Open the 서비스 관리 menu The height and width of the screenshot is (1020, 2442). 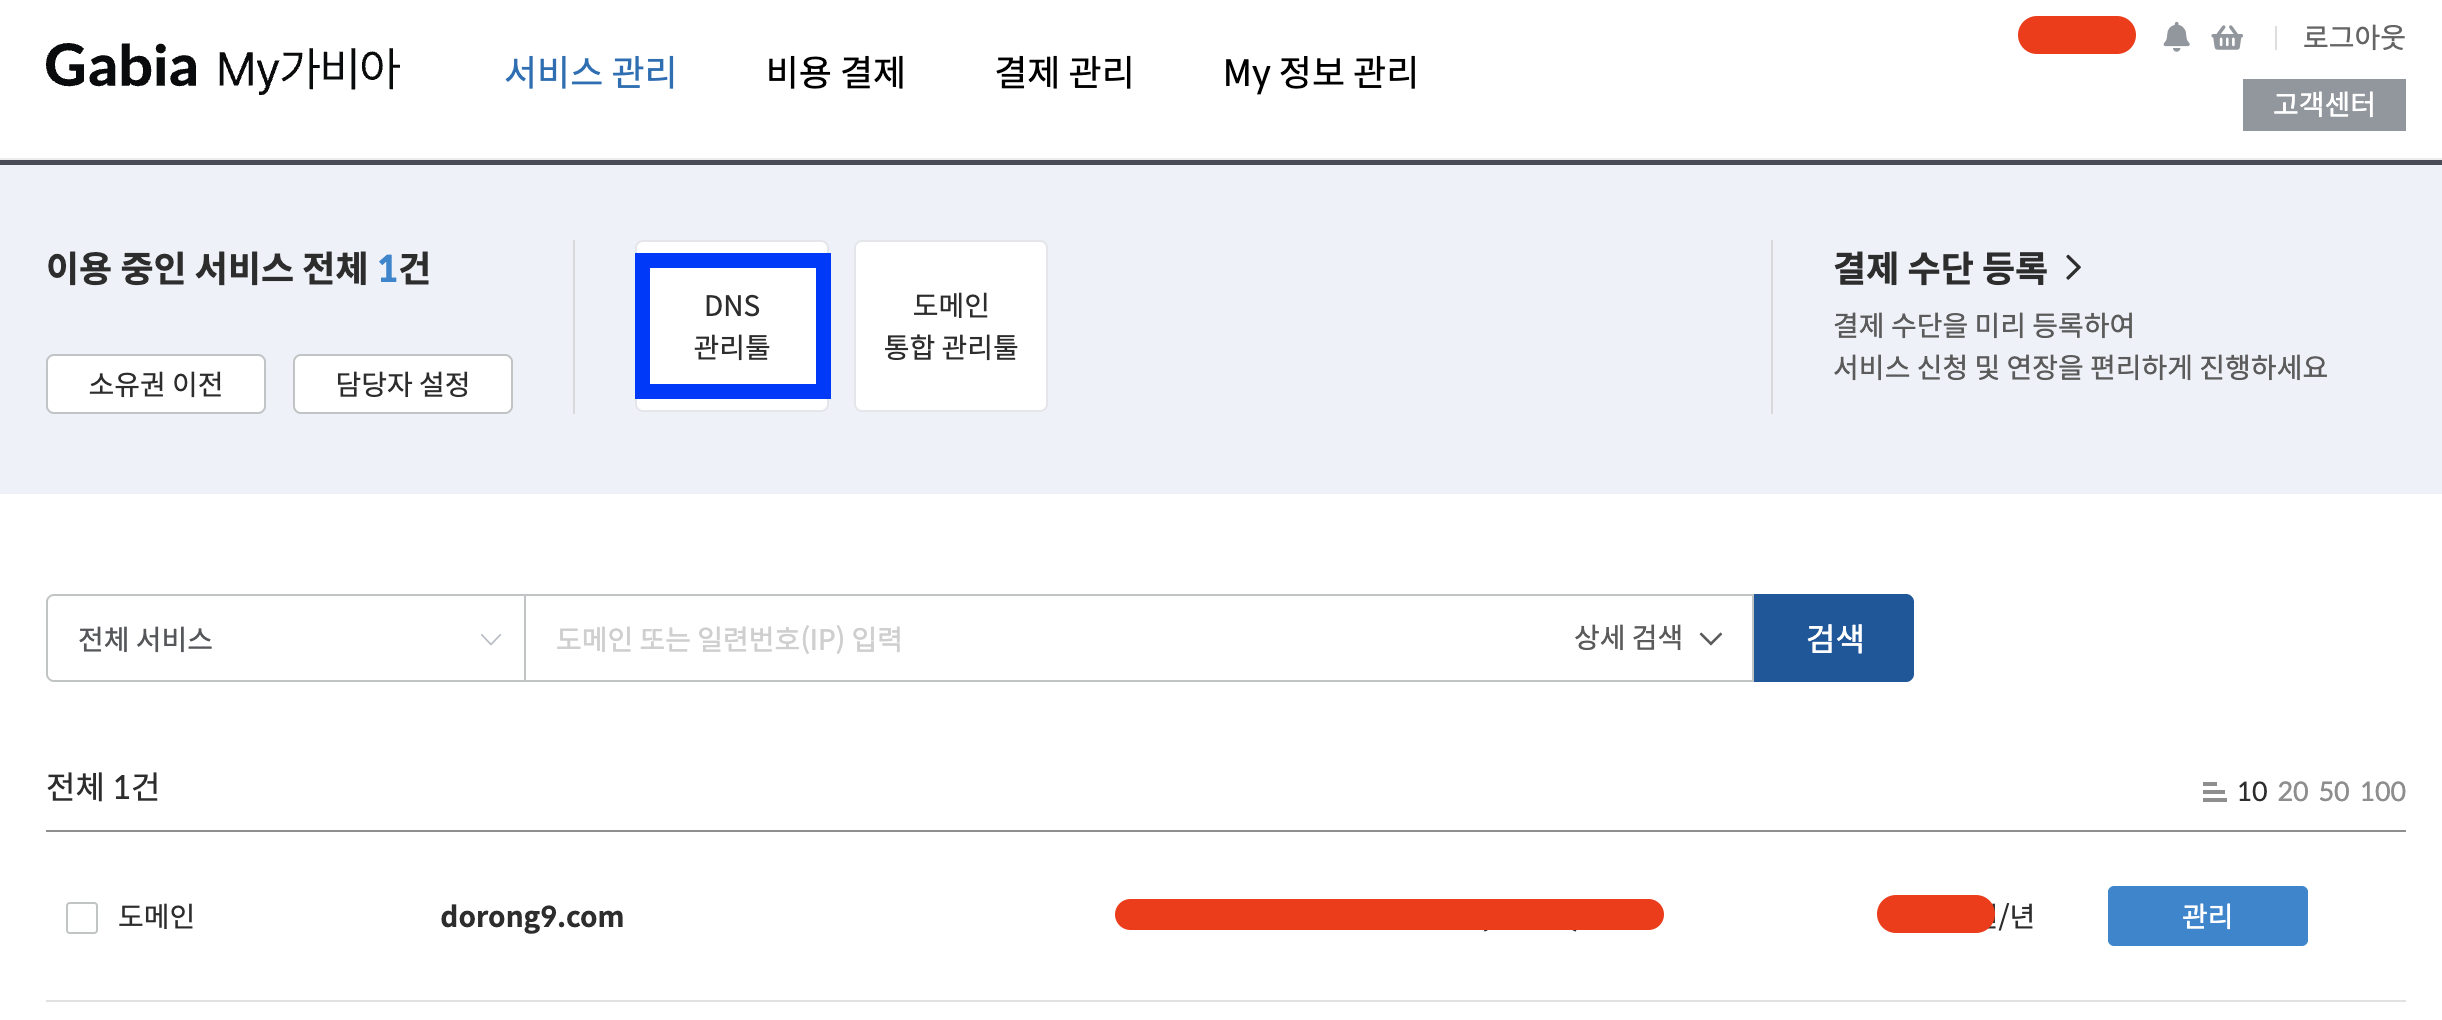590,72
